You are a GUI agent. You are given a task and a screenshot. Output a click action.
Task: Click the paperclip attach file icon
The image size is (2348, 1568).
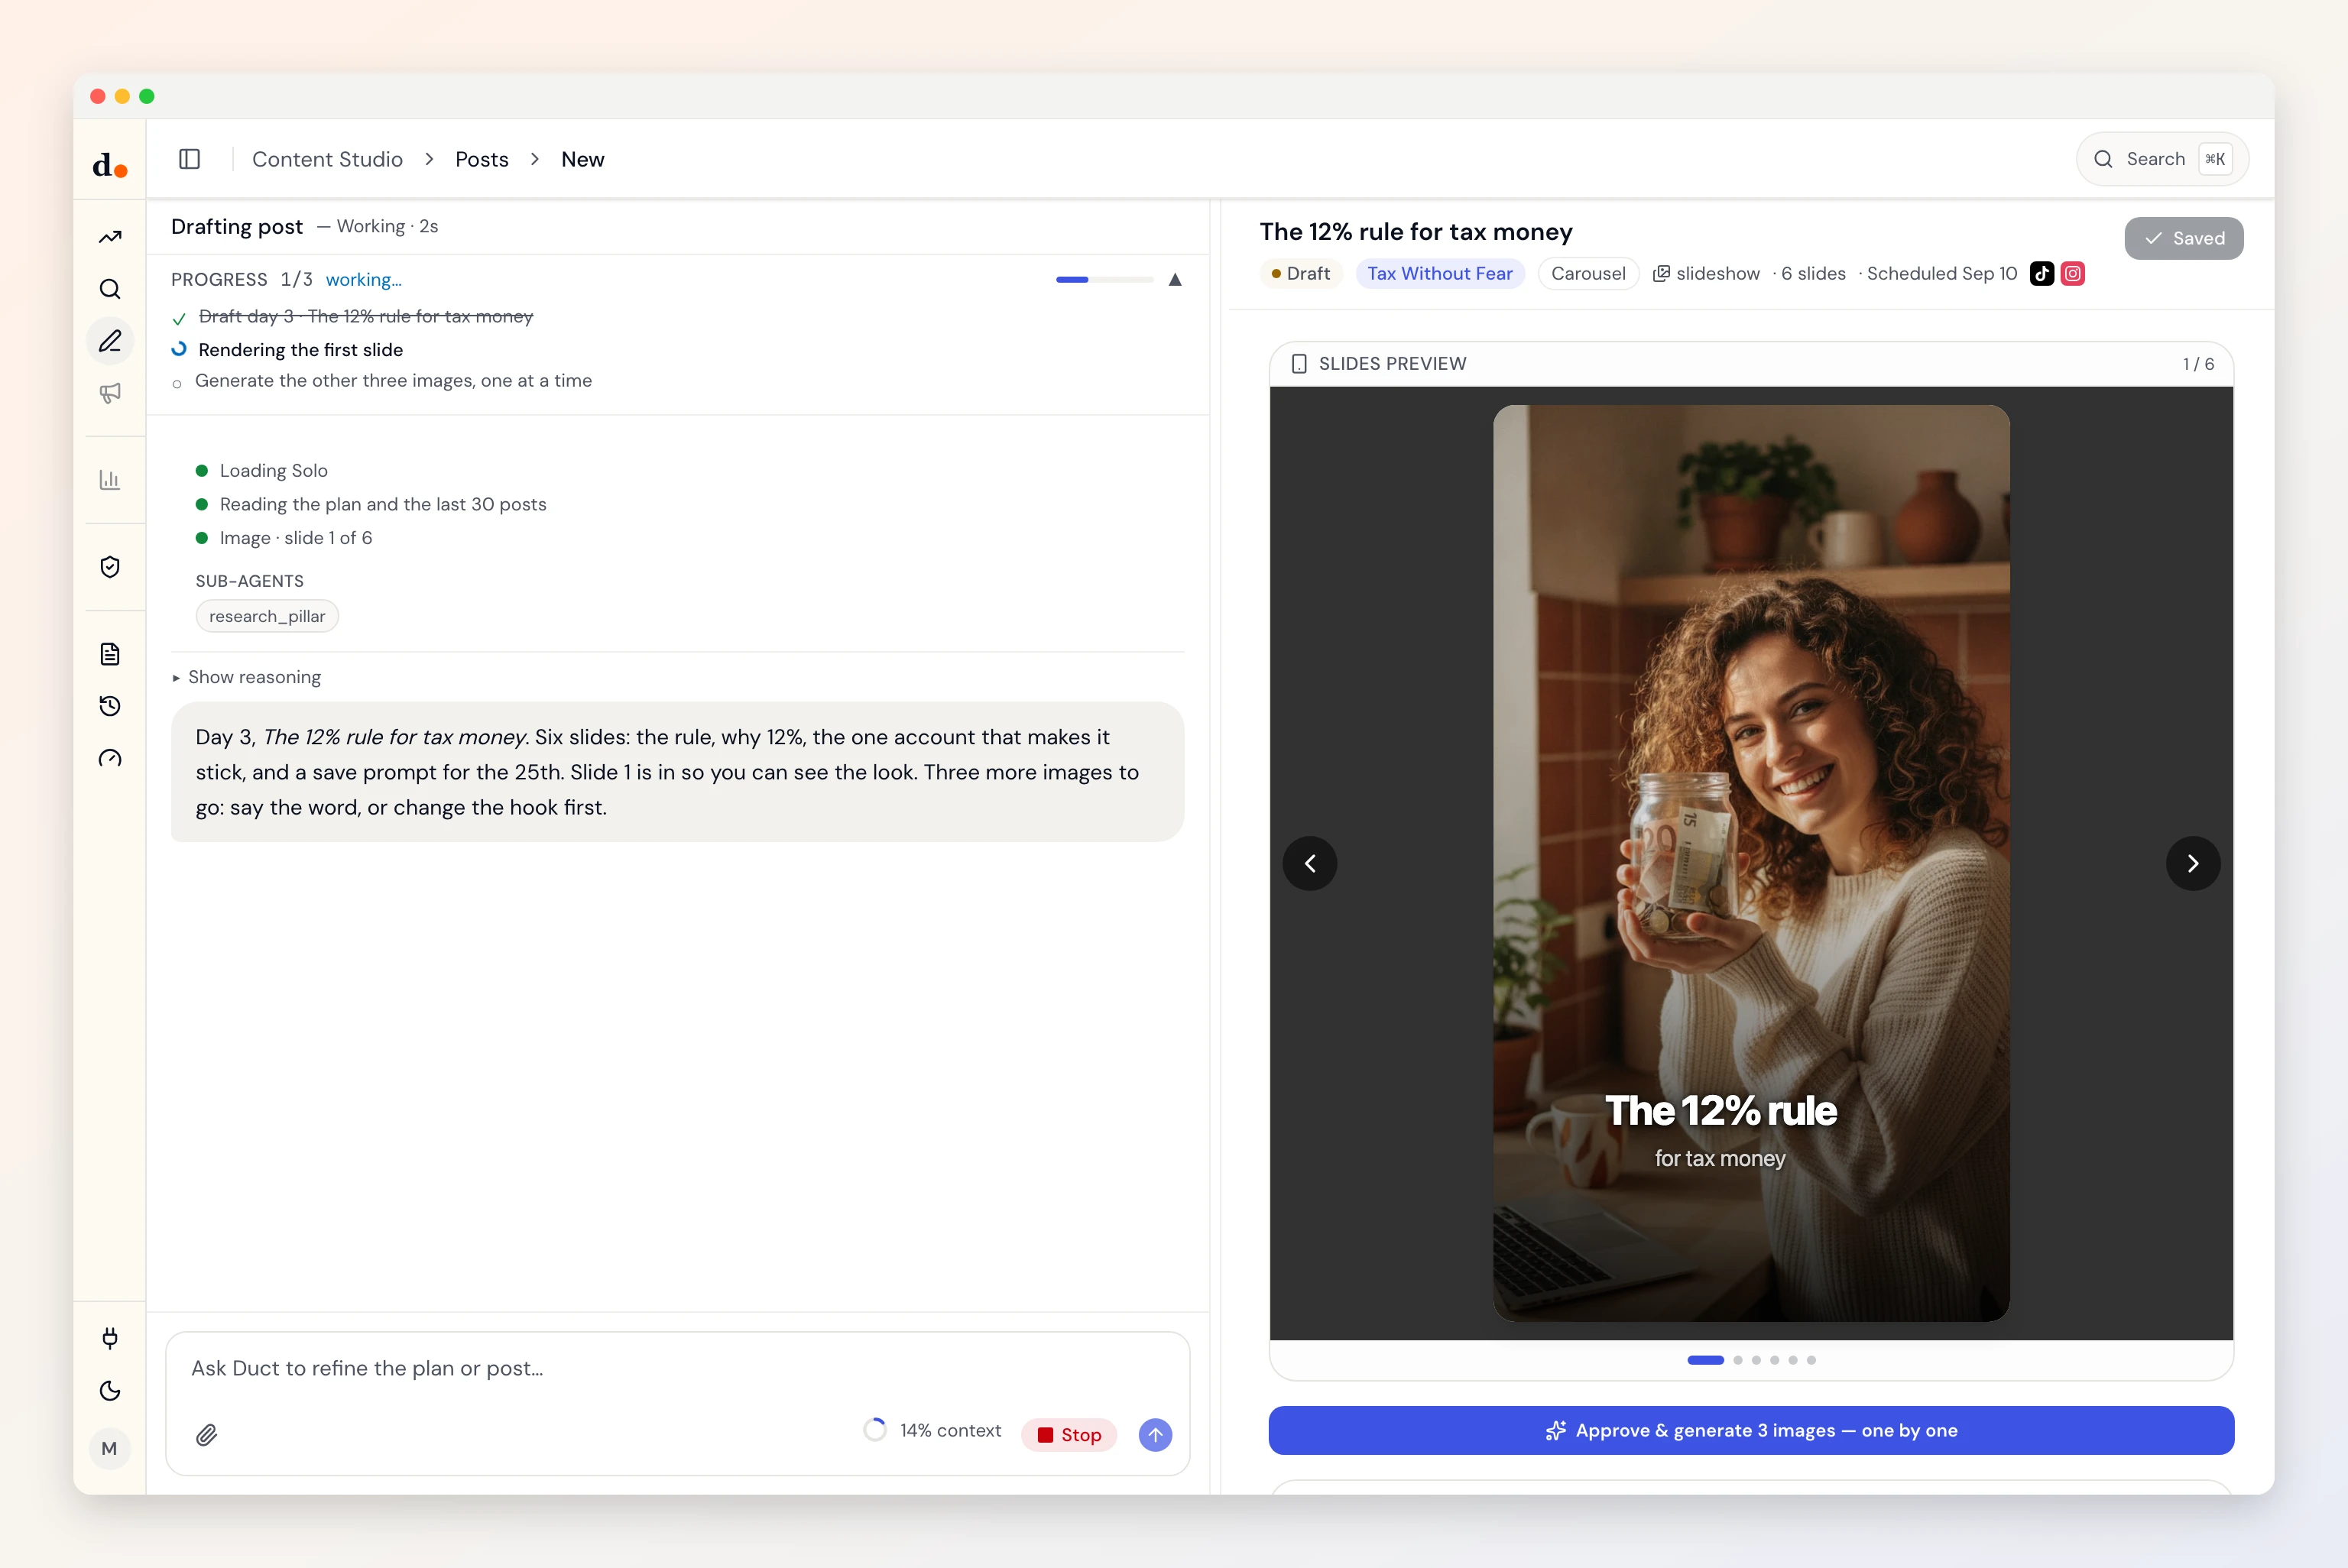pyautogui.click(x=207, y=1435)
